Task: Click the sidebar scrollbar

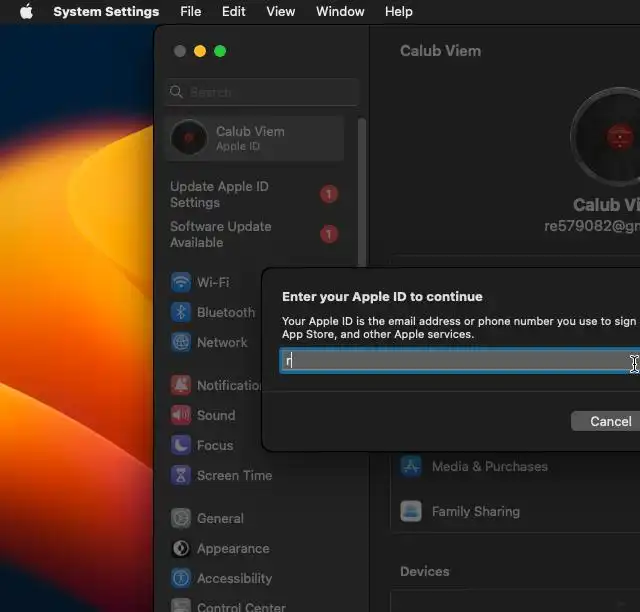Action: click(362, 192)
